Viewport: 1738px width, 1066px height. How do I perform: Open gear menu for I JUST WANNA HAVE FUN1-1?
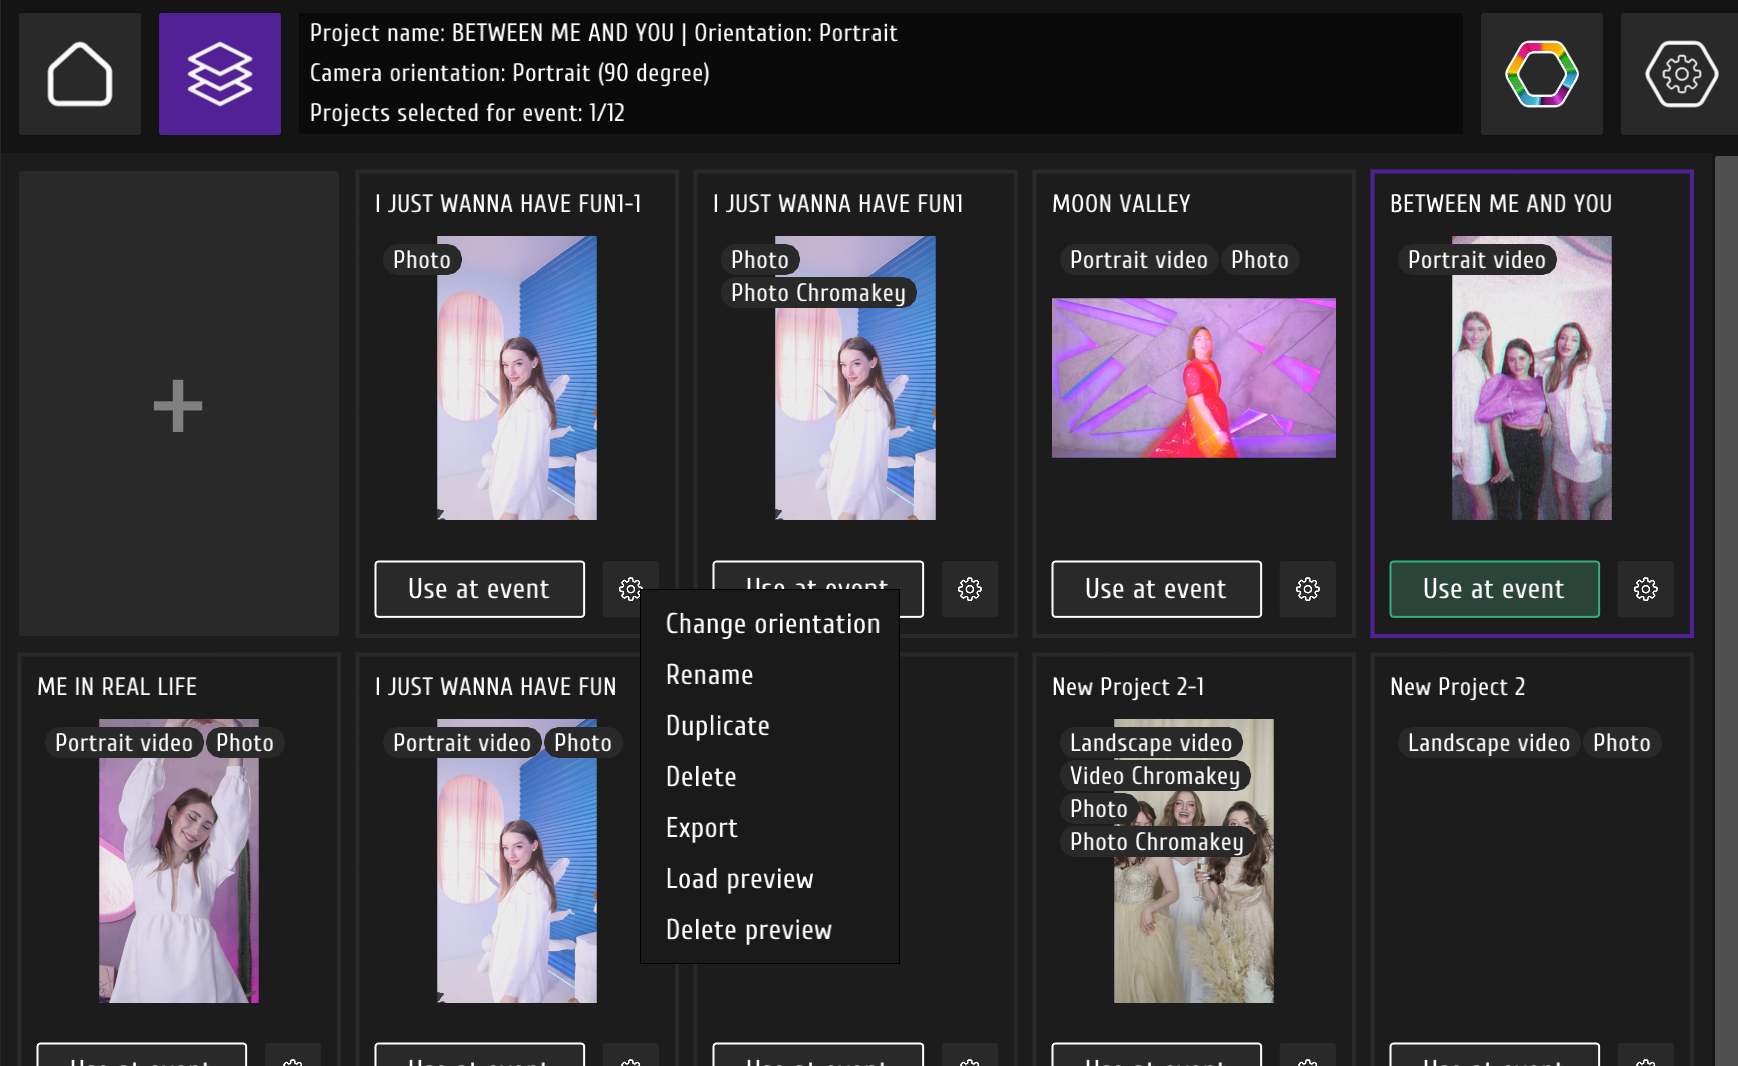(630, 589)
